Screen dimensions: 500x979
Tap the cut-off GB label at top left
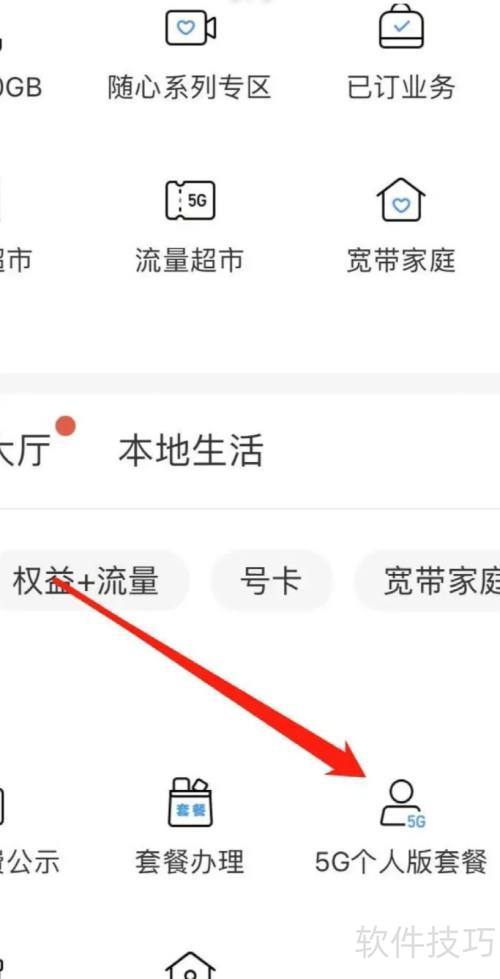click(x=21, y=87)
